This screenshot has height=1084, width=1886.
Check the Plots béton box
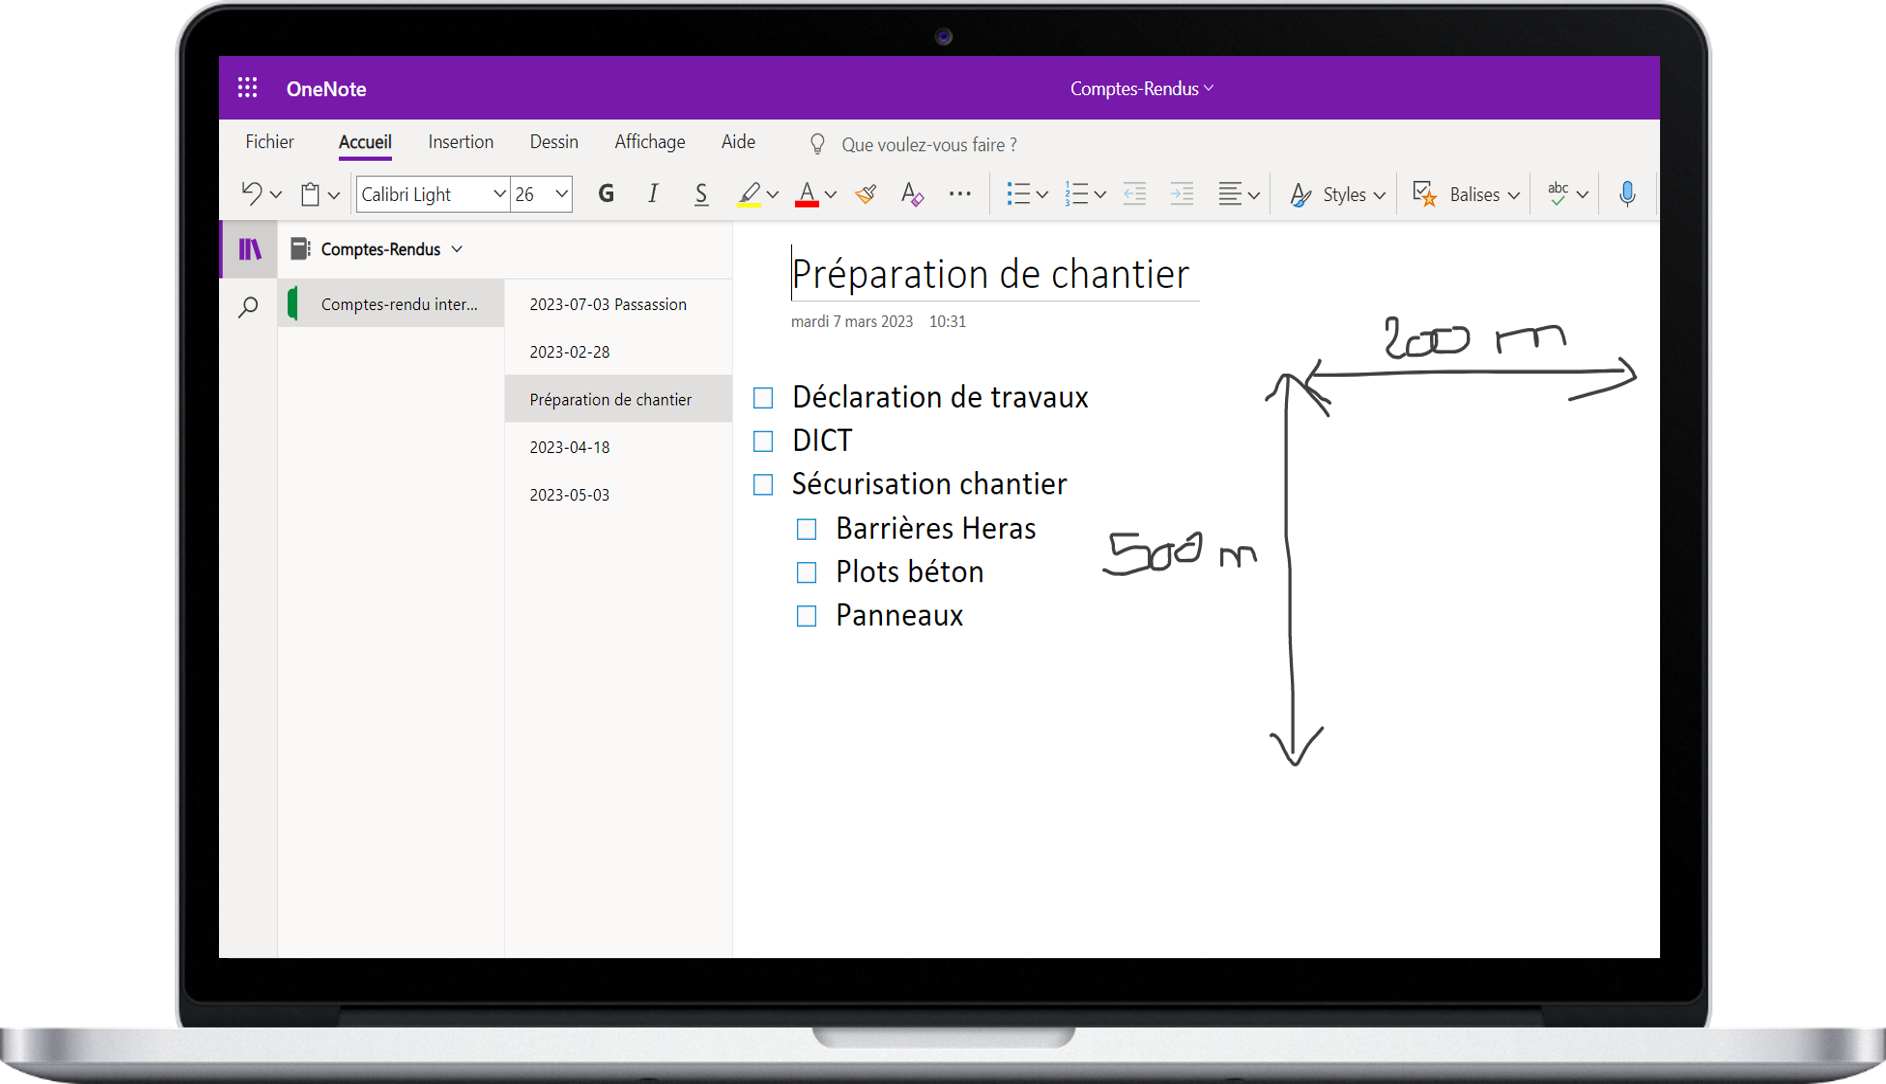[x=806, y=572]
